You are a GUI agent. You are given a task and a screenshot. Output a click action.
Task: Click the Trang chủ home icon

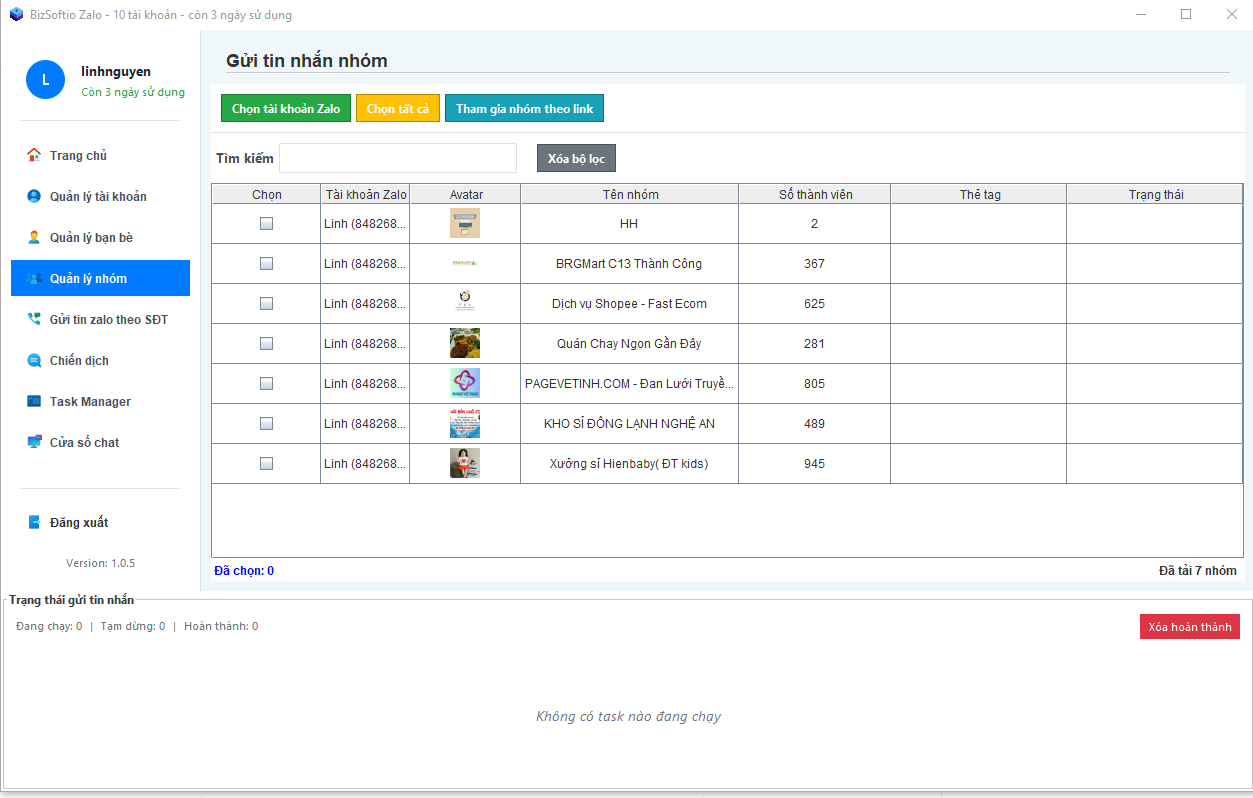35,155
